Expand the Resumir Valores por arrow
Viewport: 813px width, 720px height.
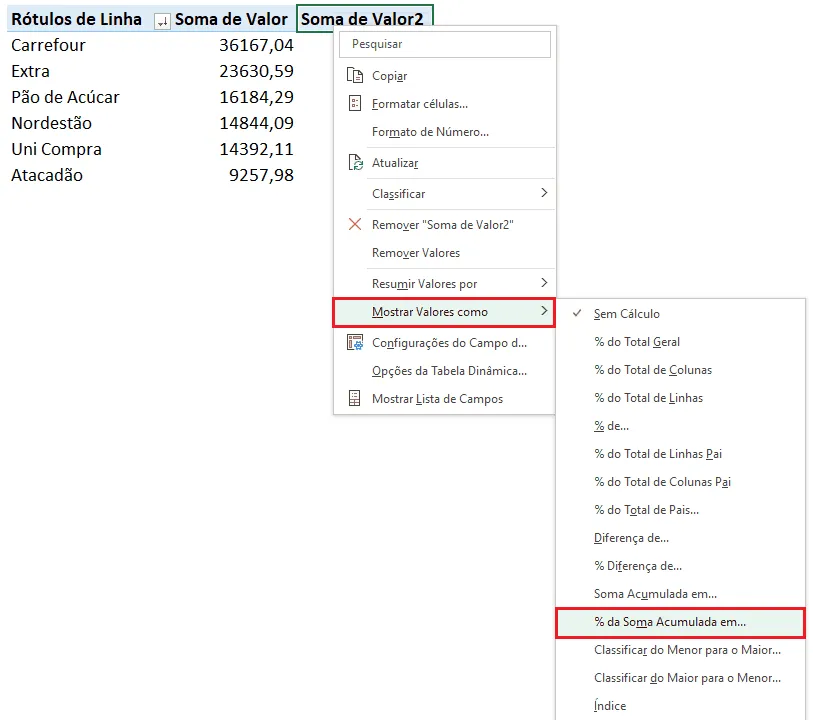(544, 283)
